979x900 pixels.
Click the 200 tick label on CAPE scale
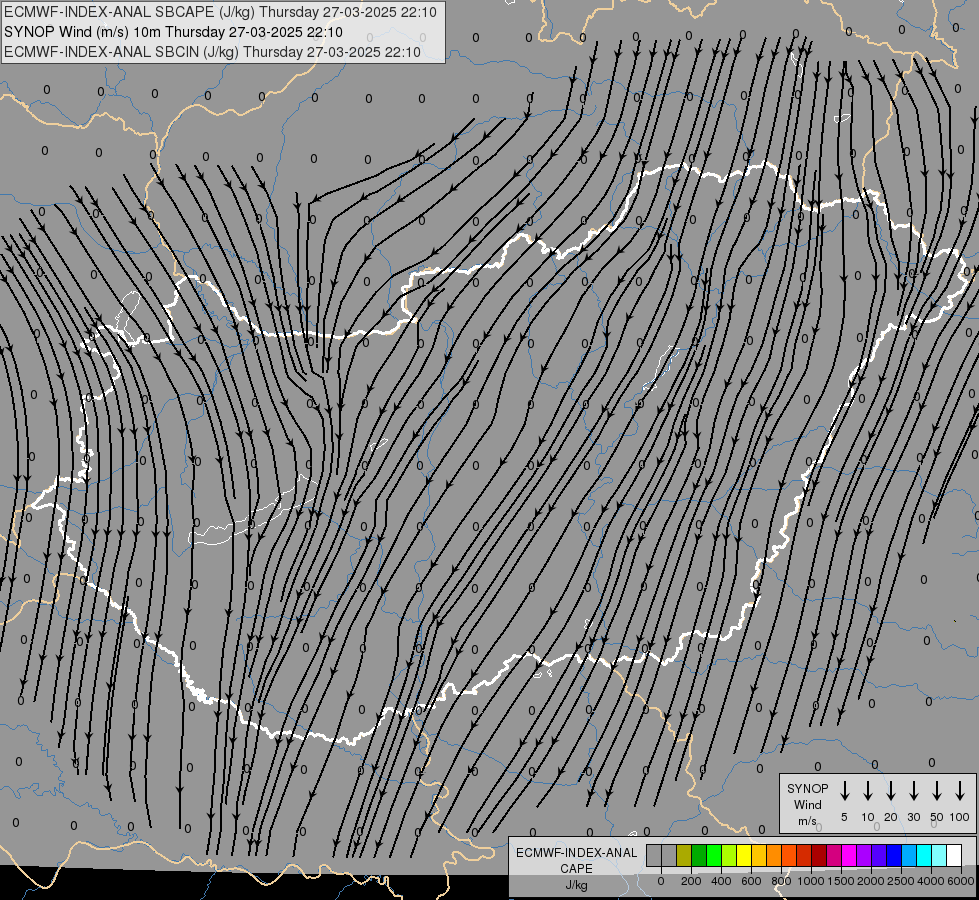point(691,881)
